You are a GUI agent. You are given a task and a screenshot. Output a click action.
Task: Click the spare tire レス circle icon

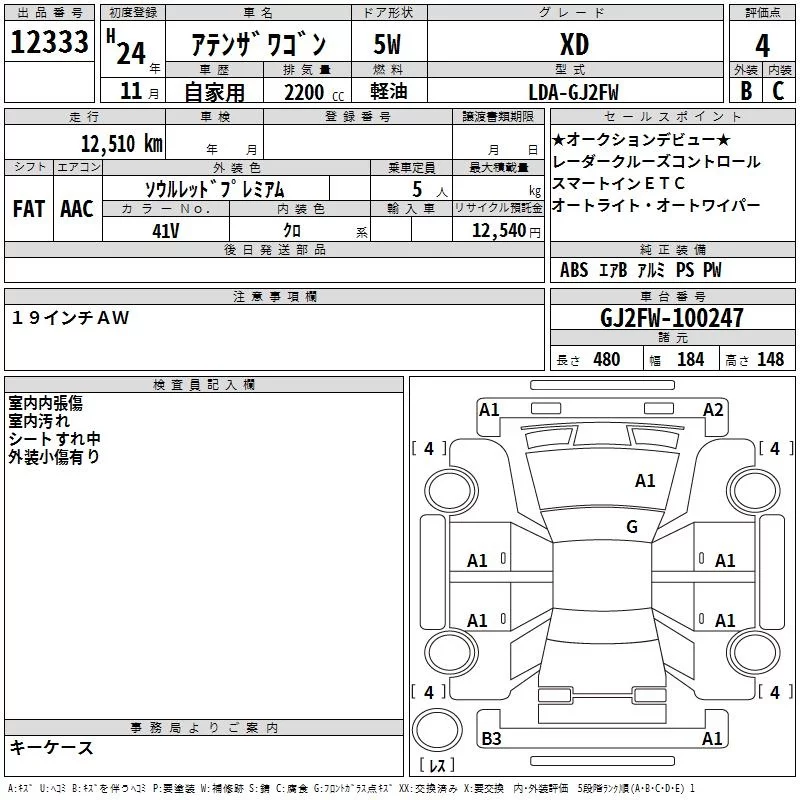click(437, 730)
